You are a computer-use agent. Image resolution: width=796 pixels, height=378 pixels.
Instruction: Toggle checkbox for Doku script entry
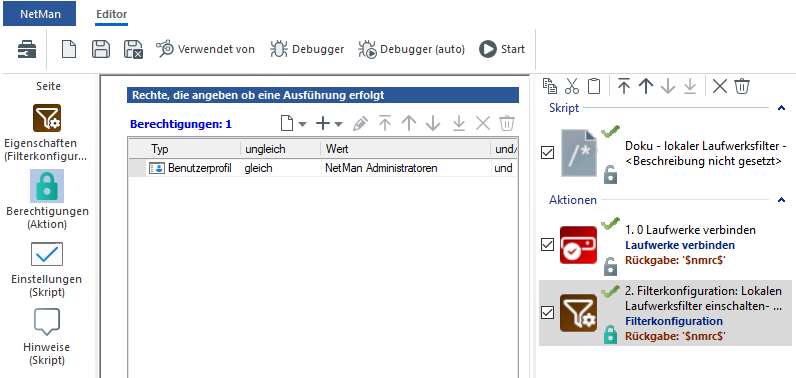pos(547,152)
